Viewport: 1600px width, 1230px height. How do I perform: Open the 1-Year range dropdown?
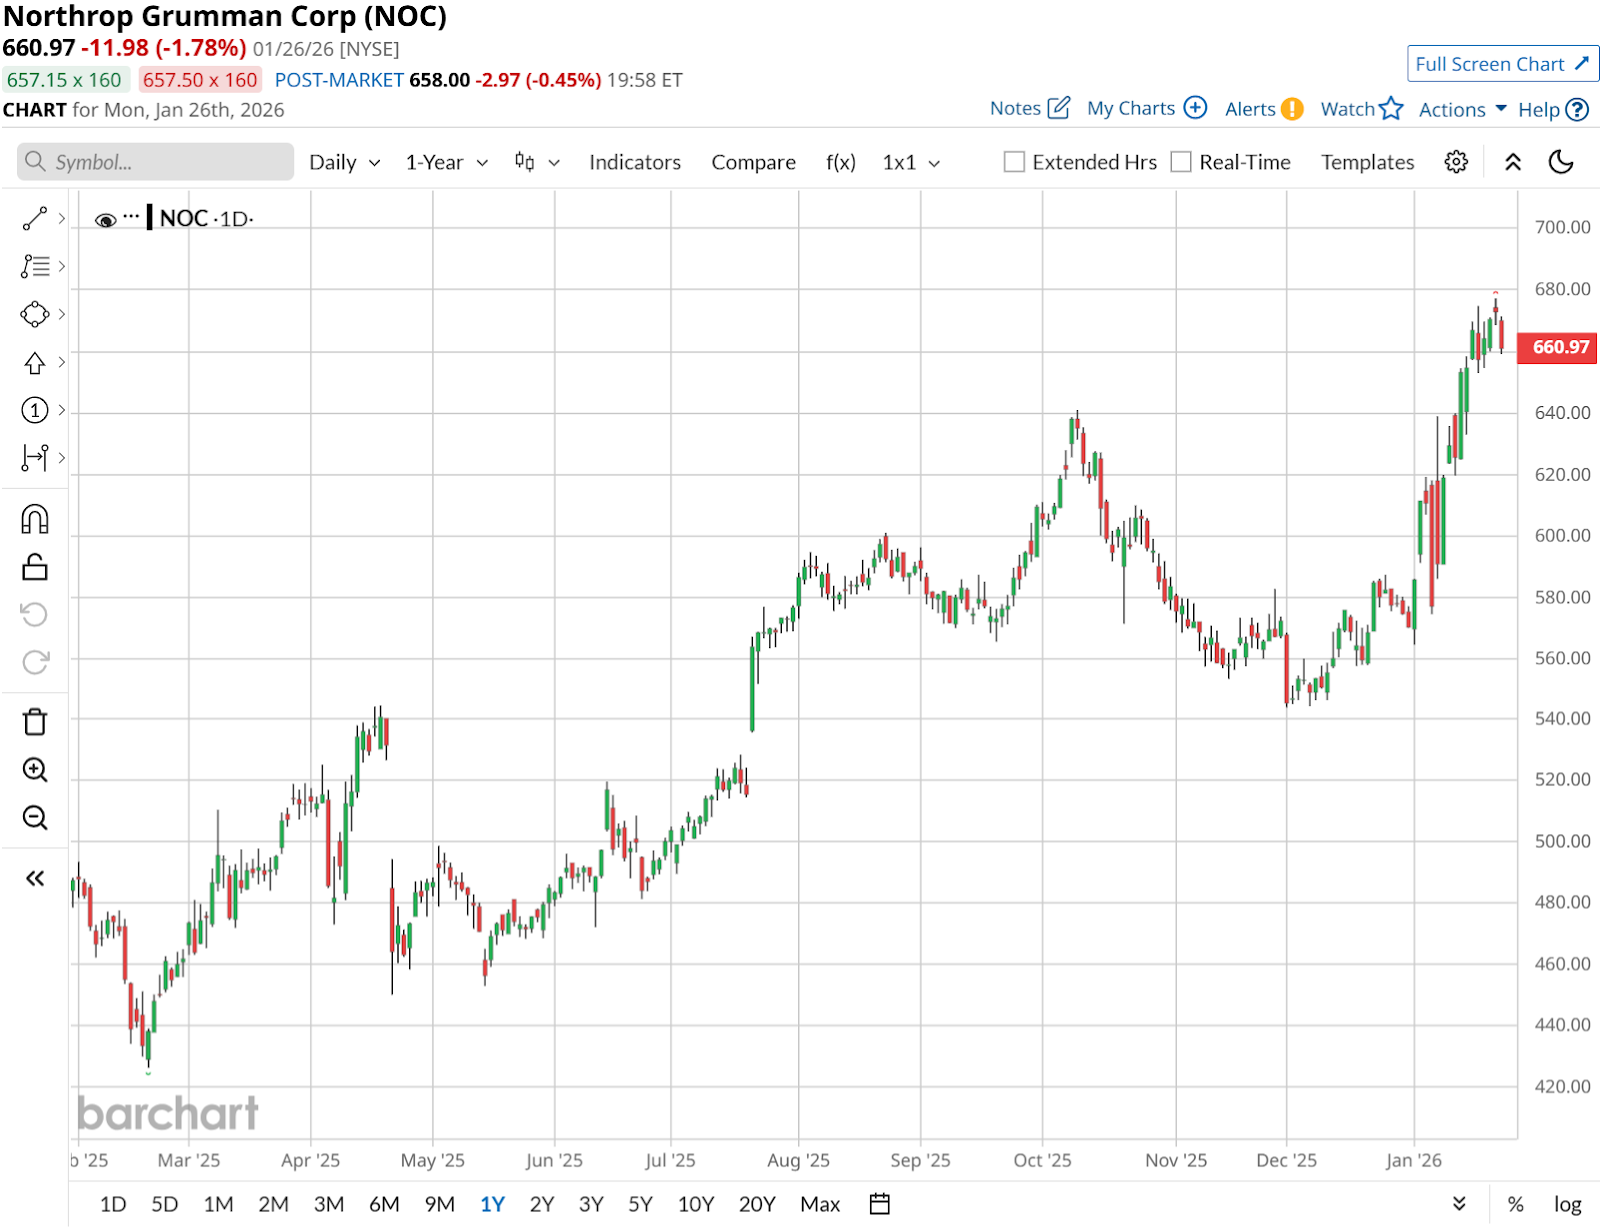[445, 161]
